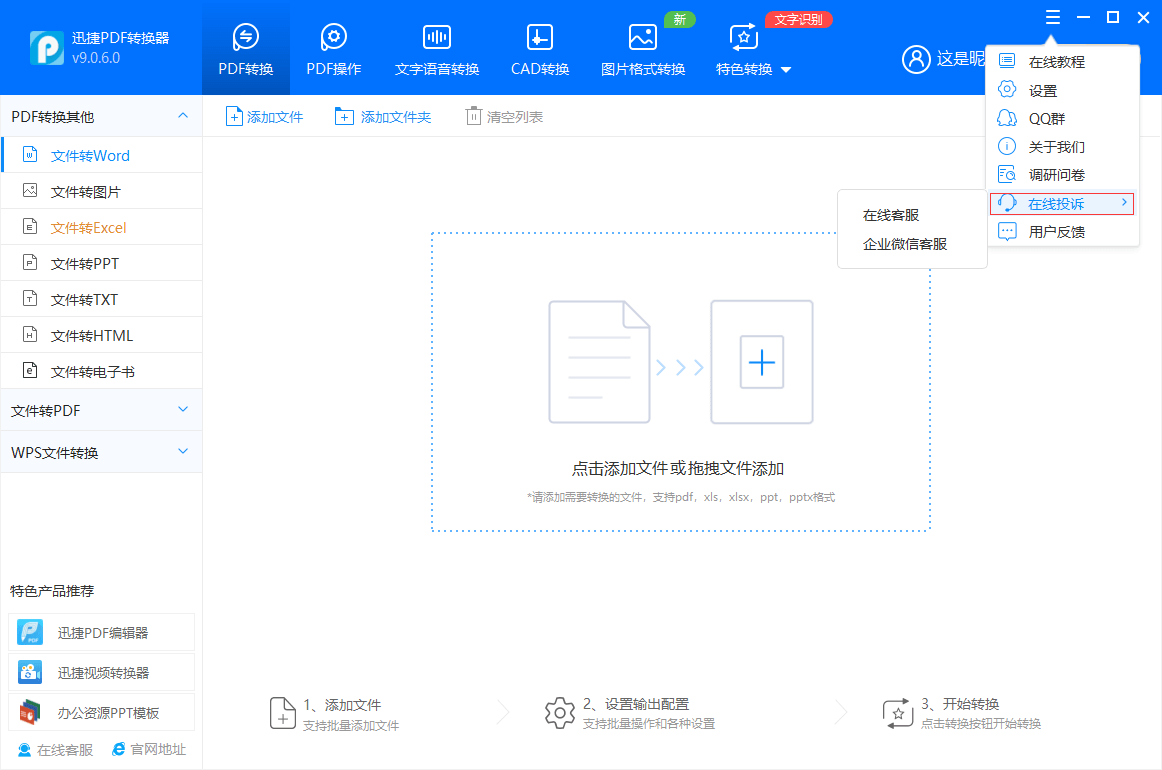Viewport: 1162px width, 770px height.
Task: Select the 文字语音转换 icon
Action: [436, 38]
